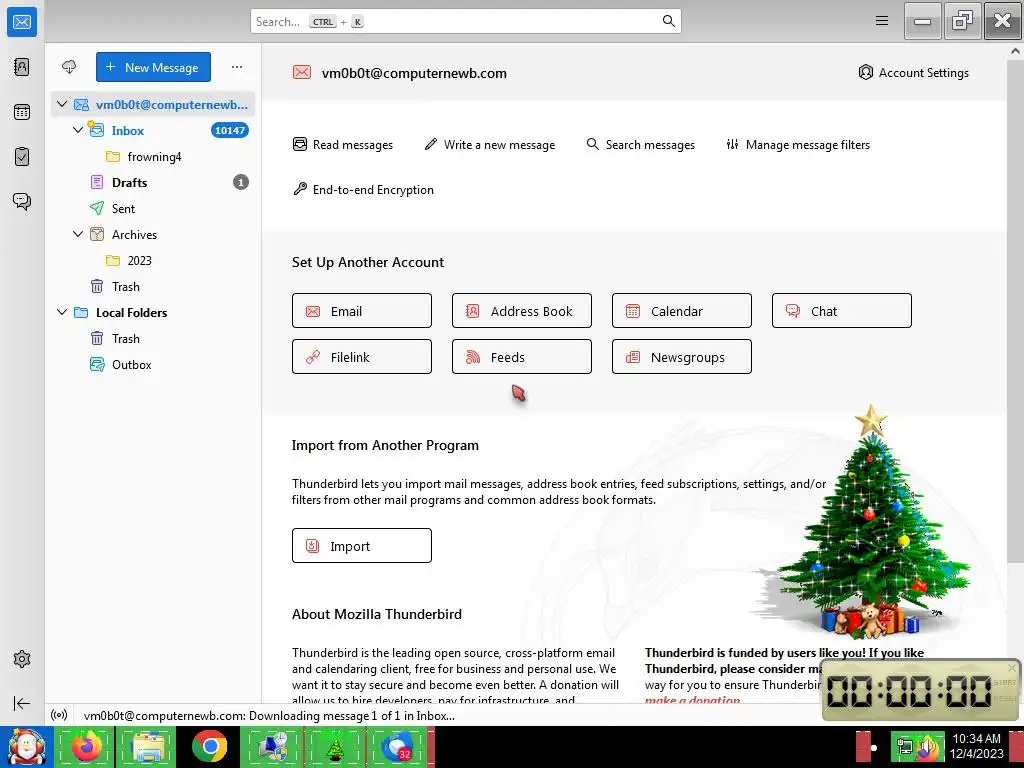Click the online status indicator icon
The image size is (1024, 768).
point(59,715)
